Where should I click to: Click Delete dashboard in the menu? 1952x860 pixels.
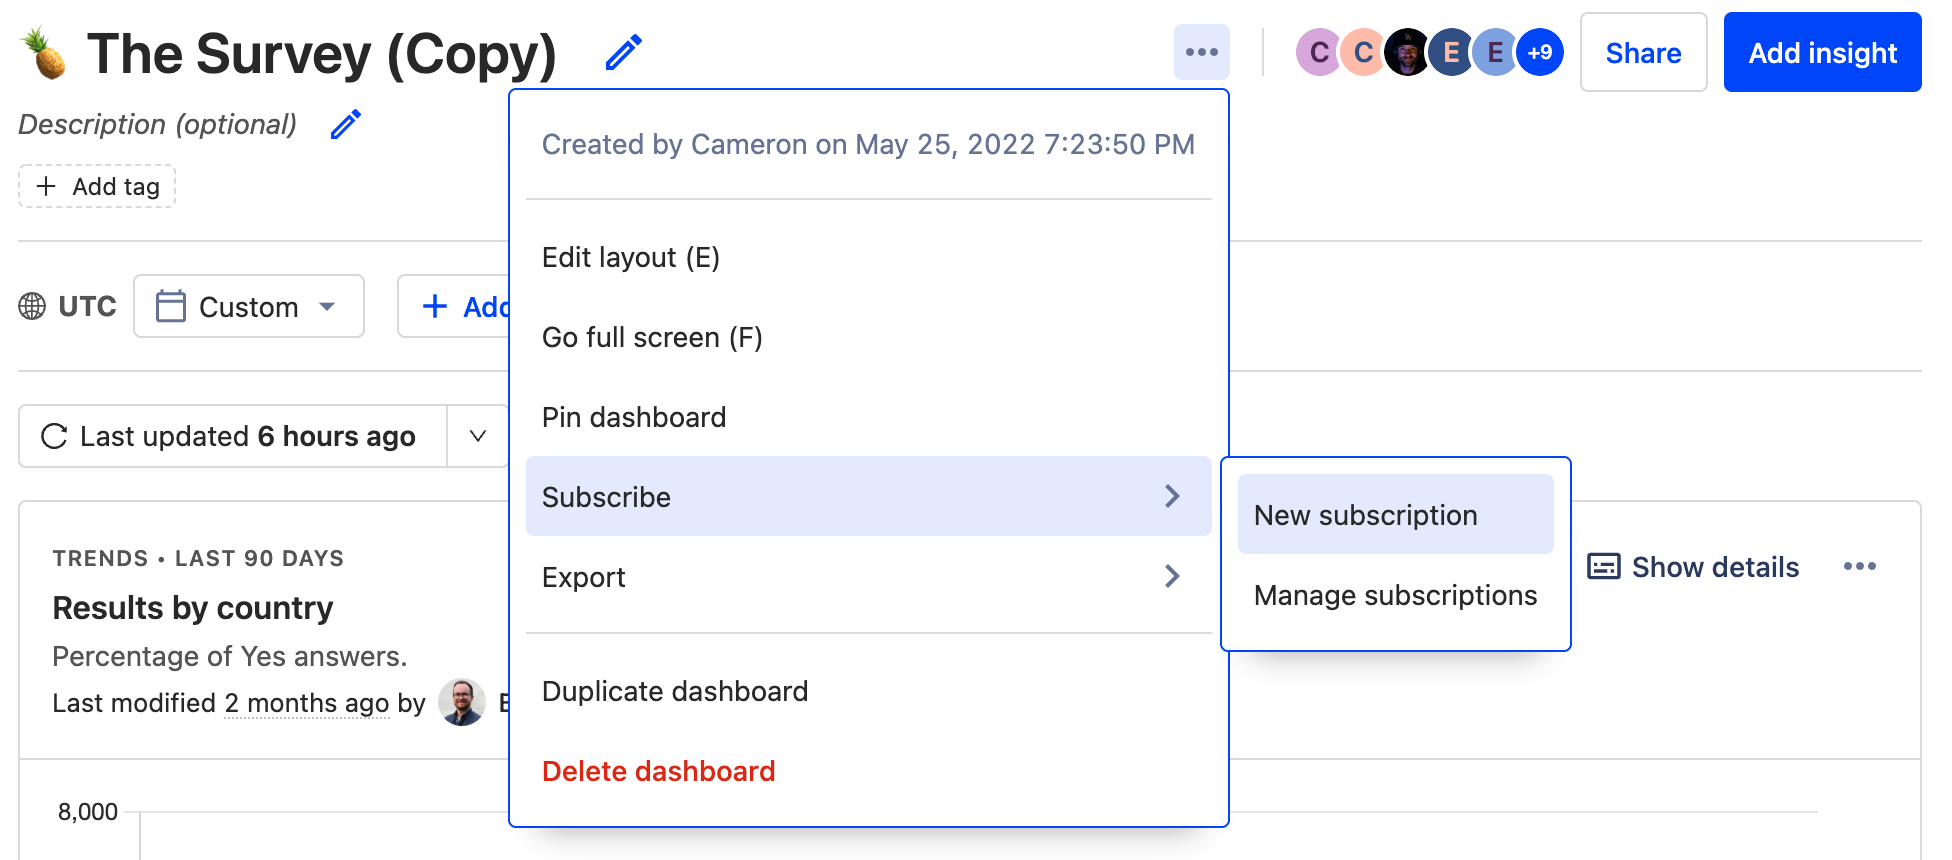coord(658,771)
